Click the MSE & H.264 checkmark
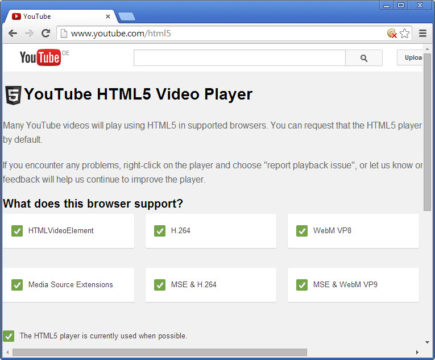This screenshot has width=435, height=360. point(160,285)
